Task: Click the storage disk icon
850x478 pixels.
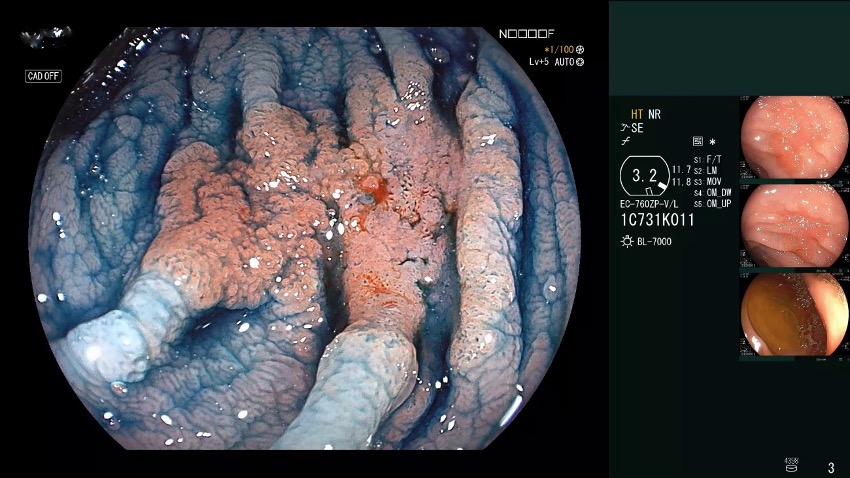Action: tap(792, 465)
